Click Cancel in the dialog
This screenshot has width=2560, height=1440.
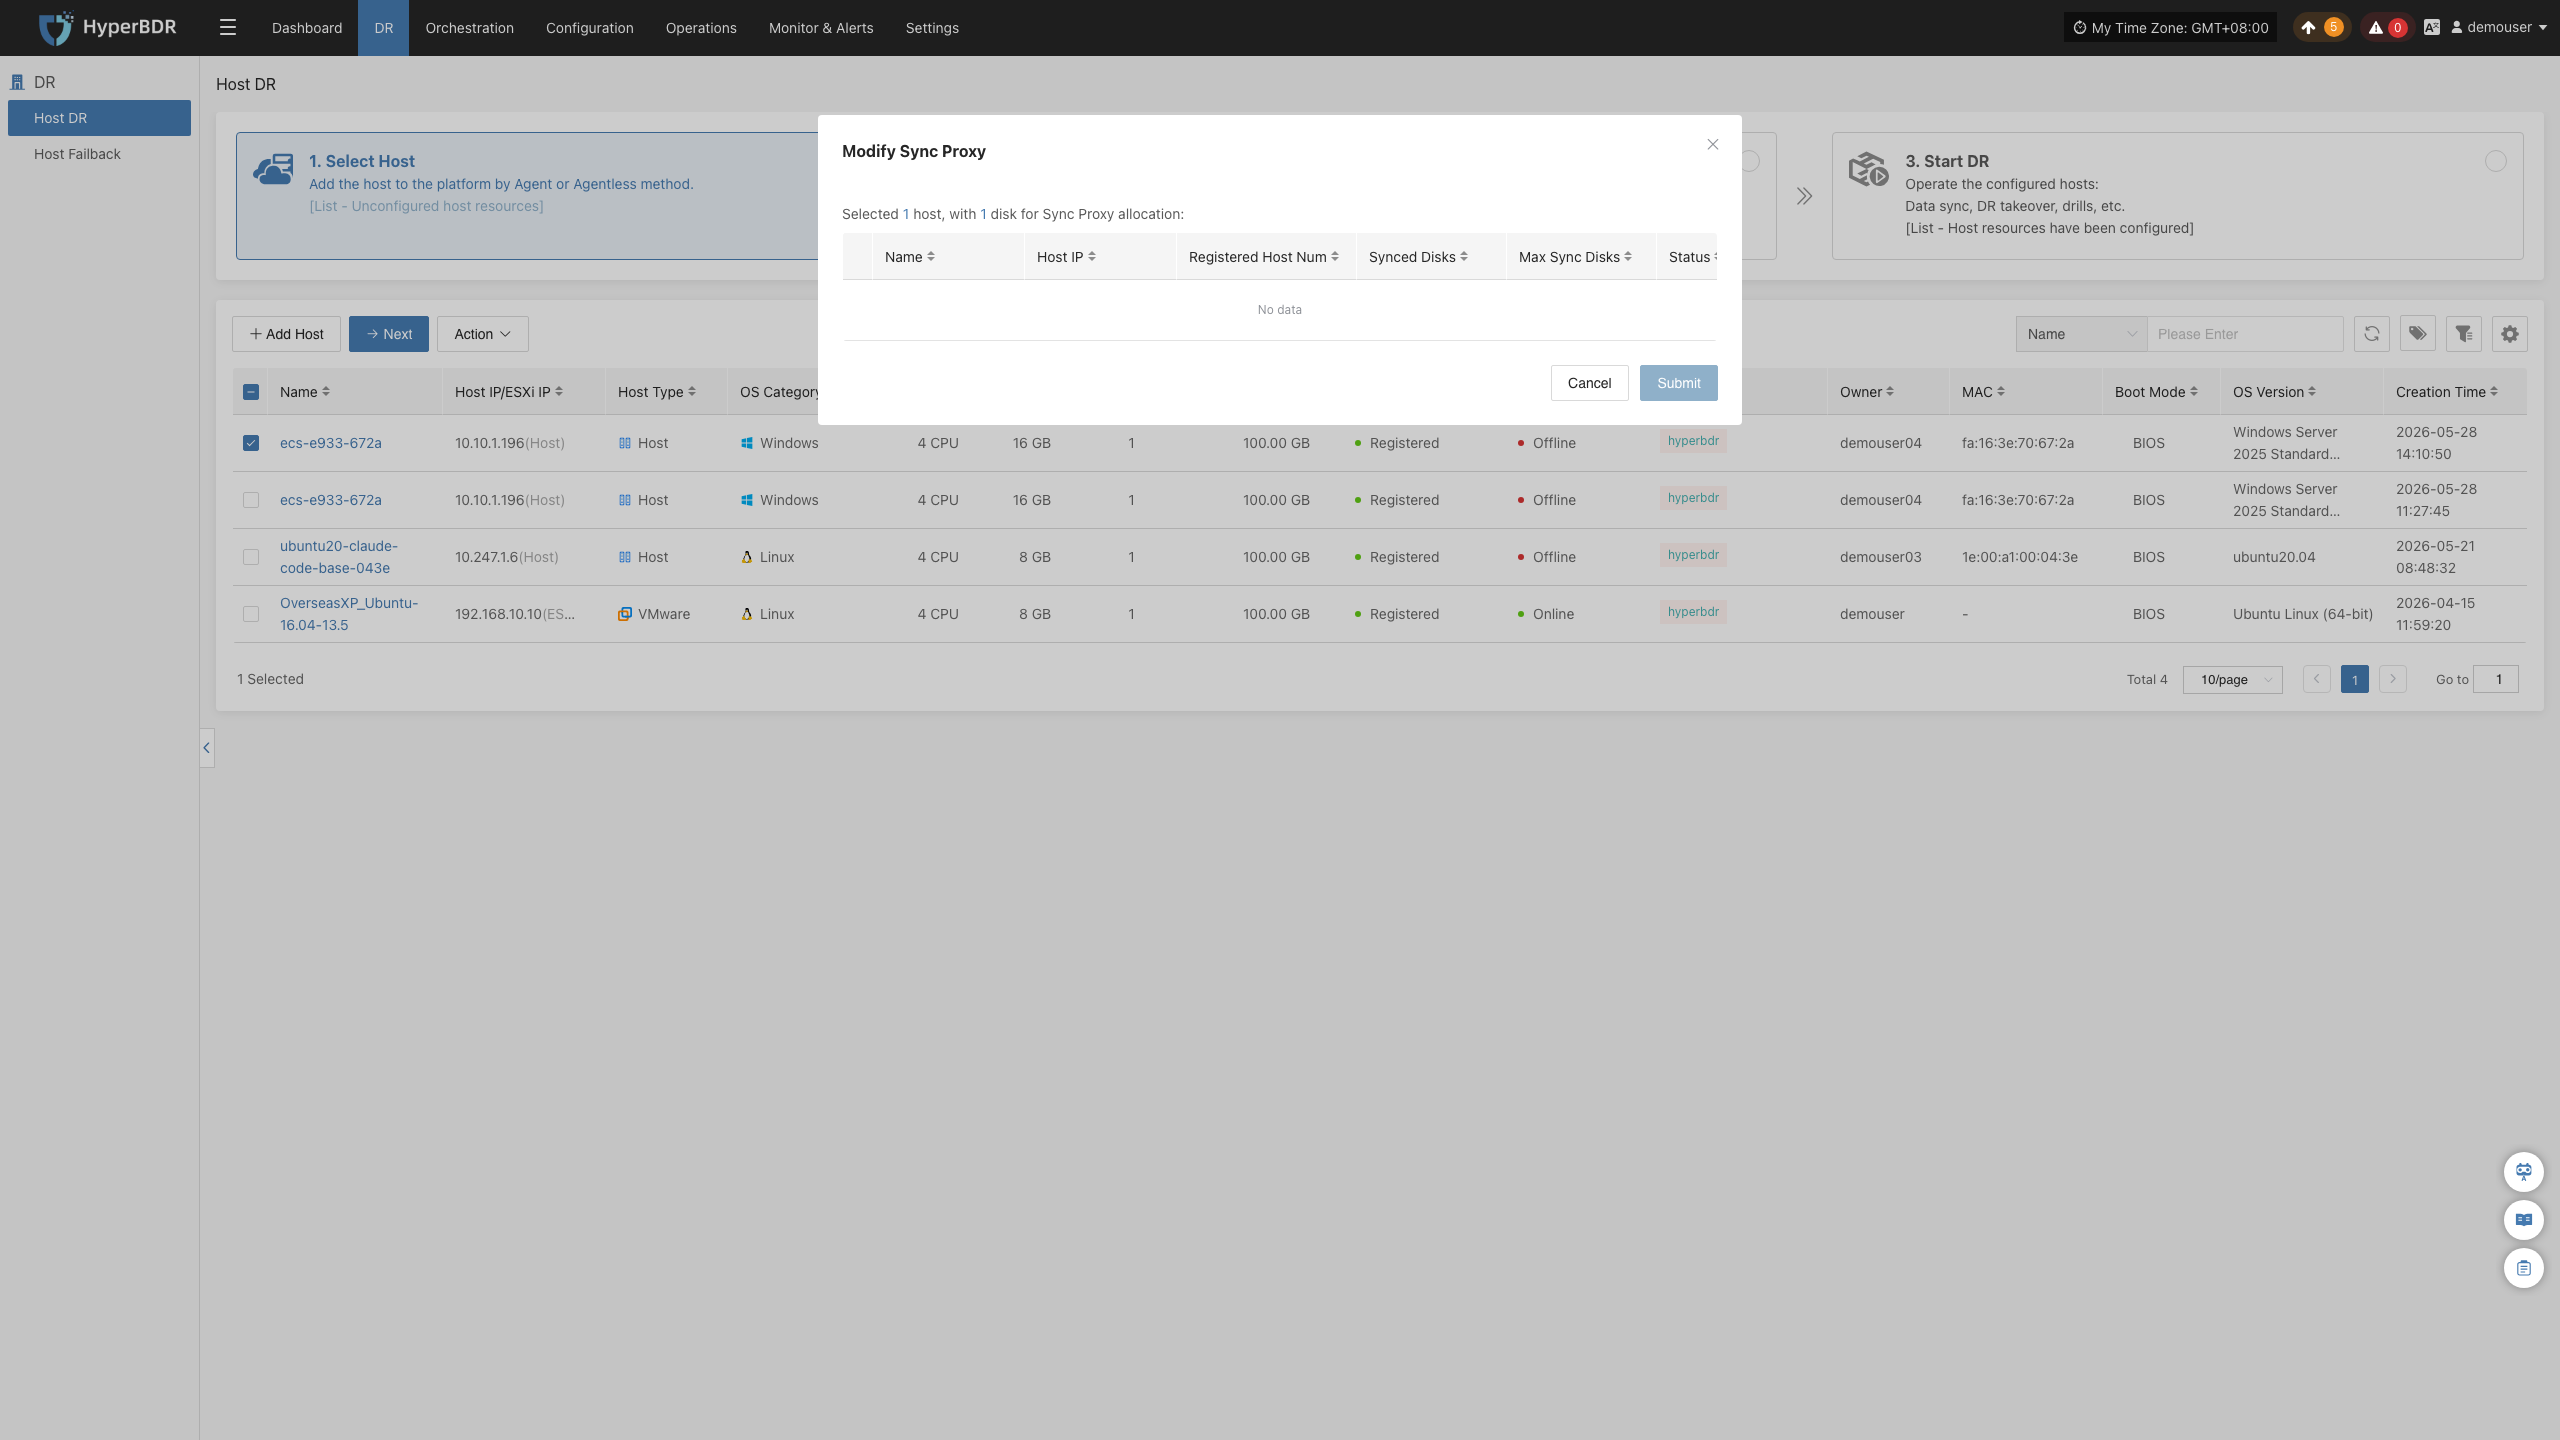pos(1590,383)
